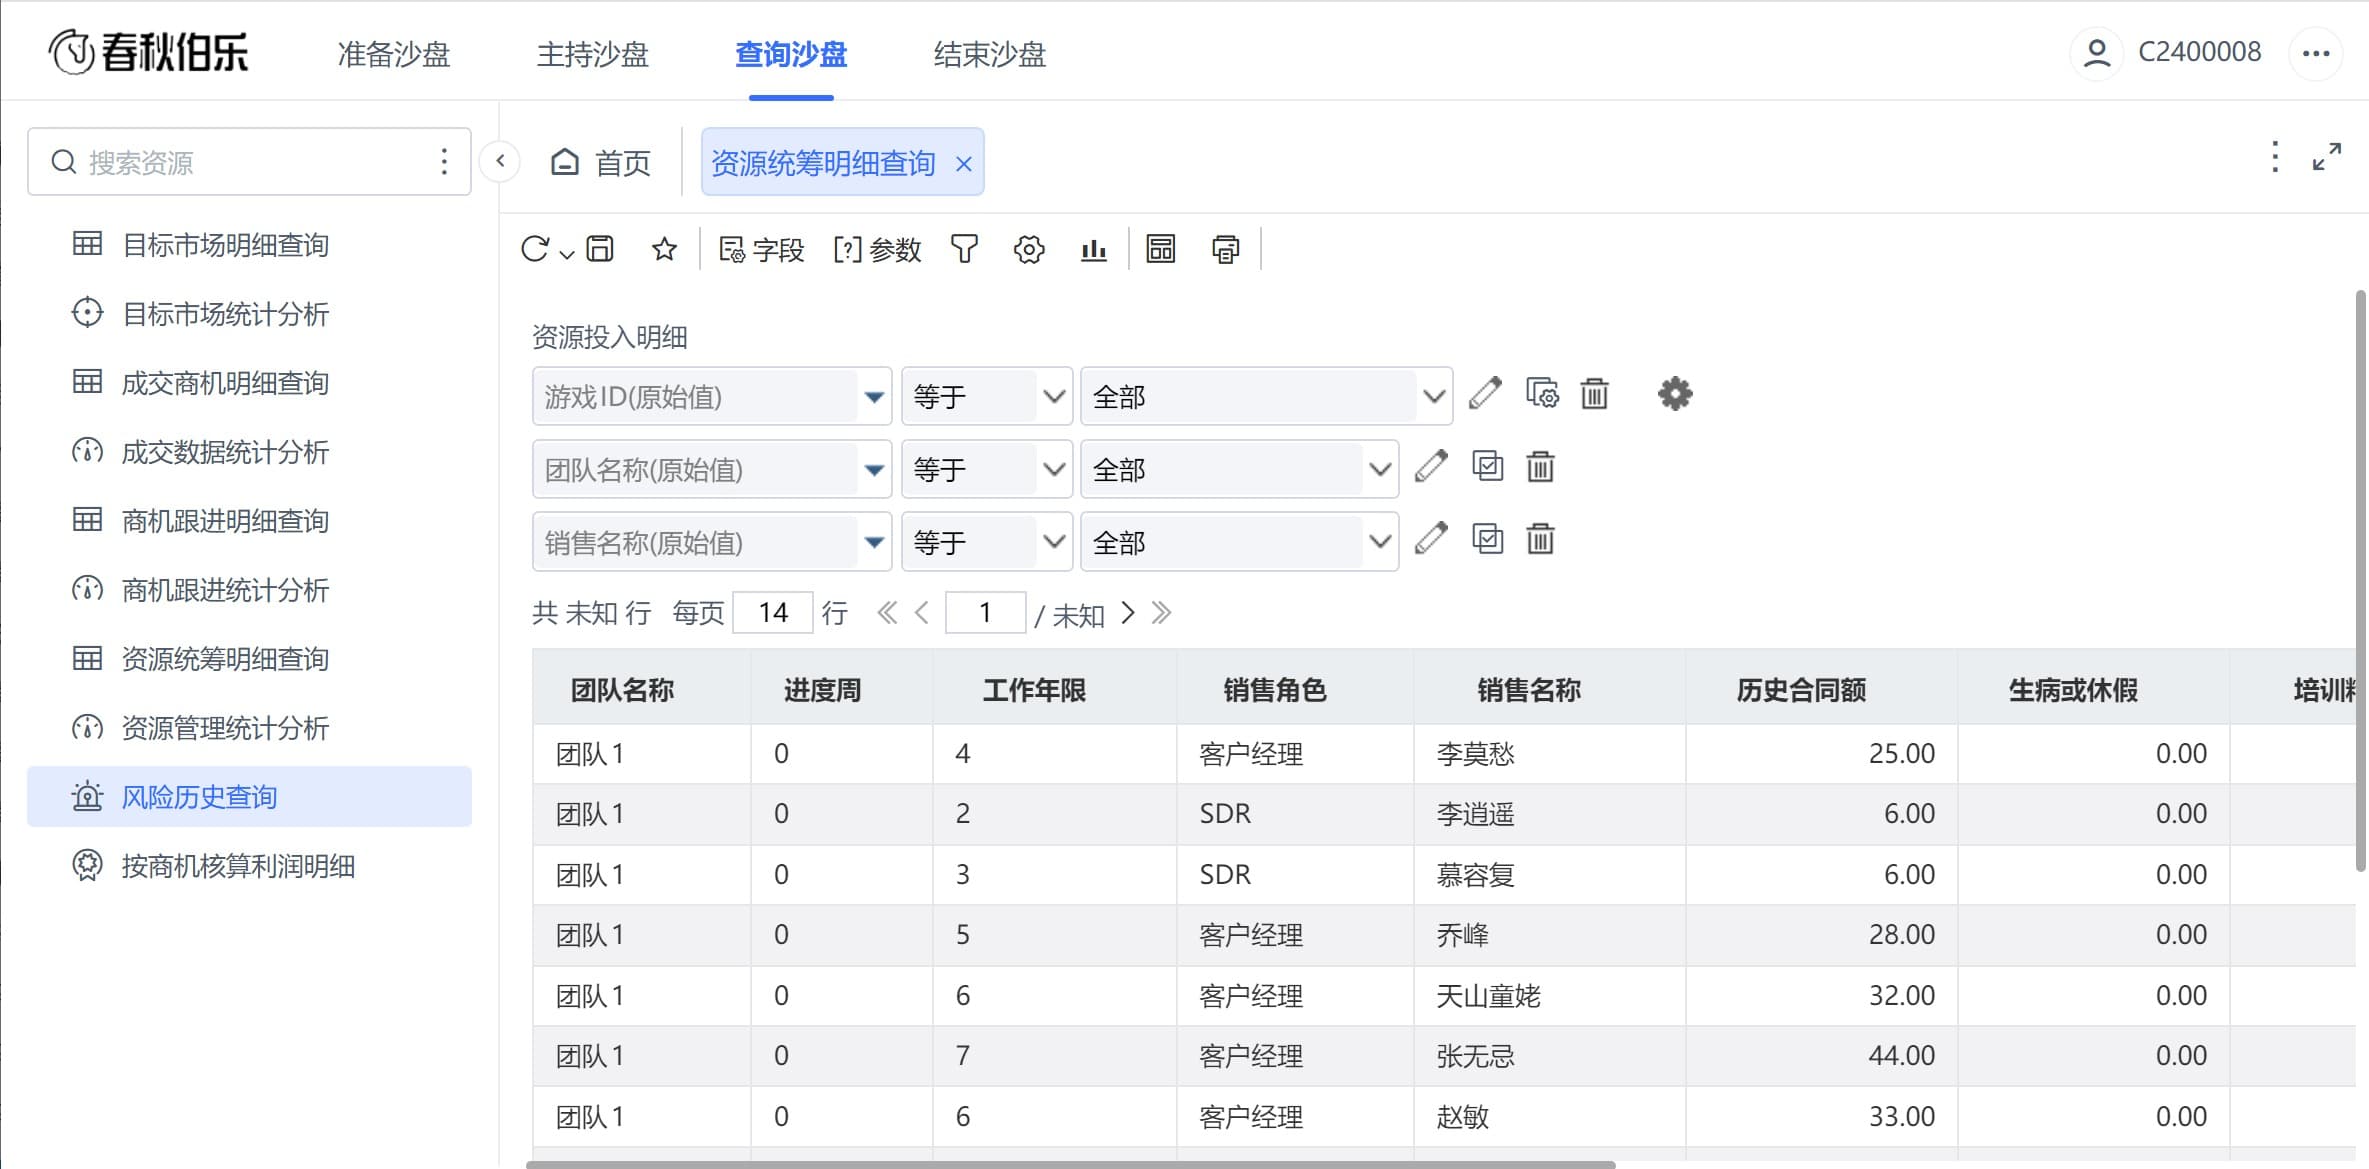Open 成交商机明细查询 in sidebar
The image size is (2369, 1169).
click(x=250, y=383)
